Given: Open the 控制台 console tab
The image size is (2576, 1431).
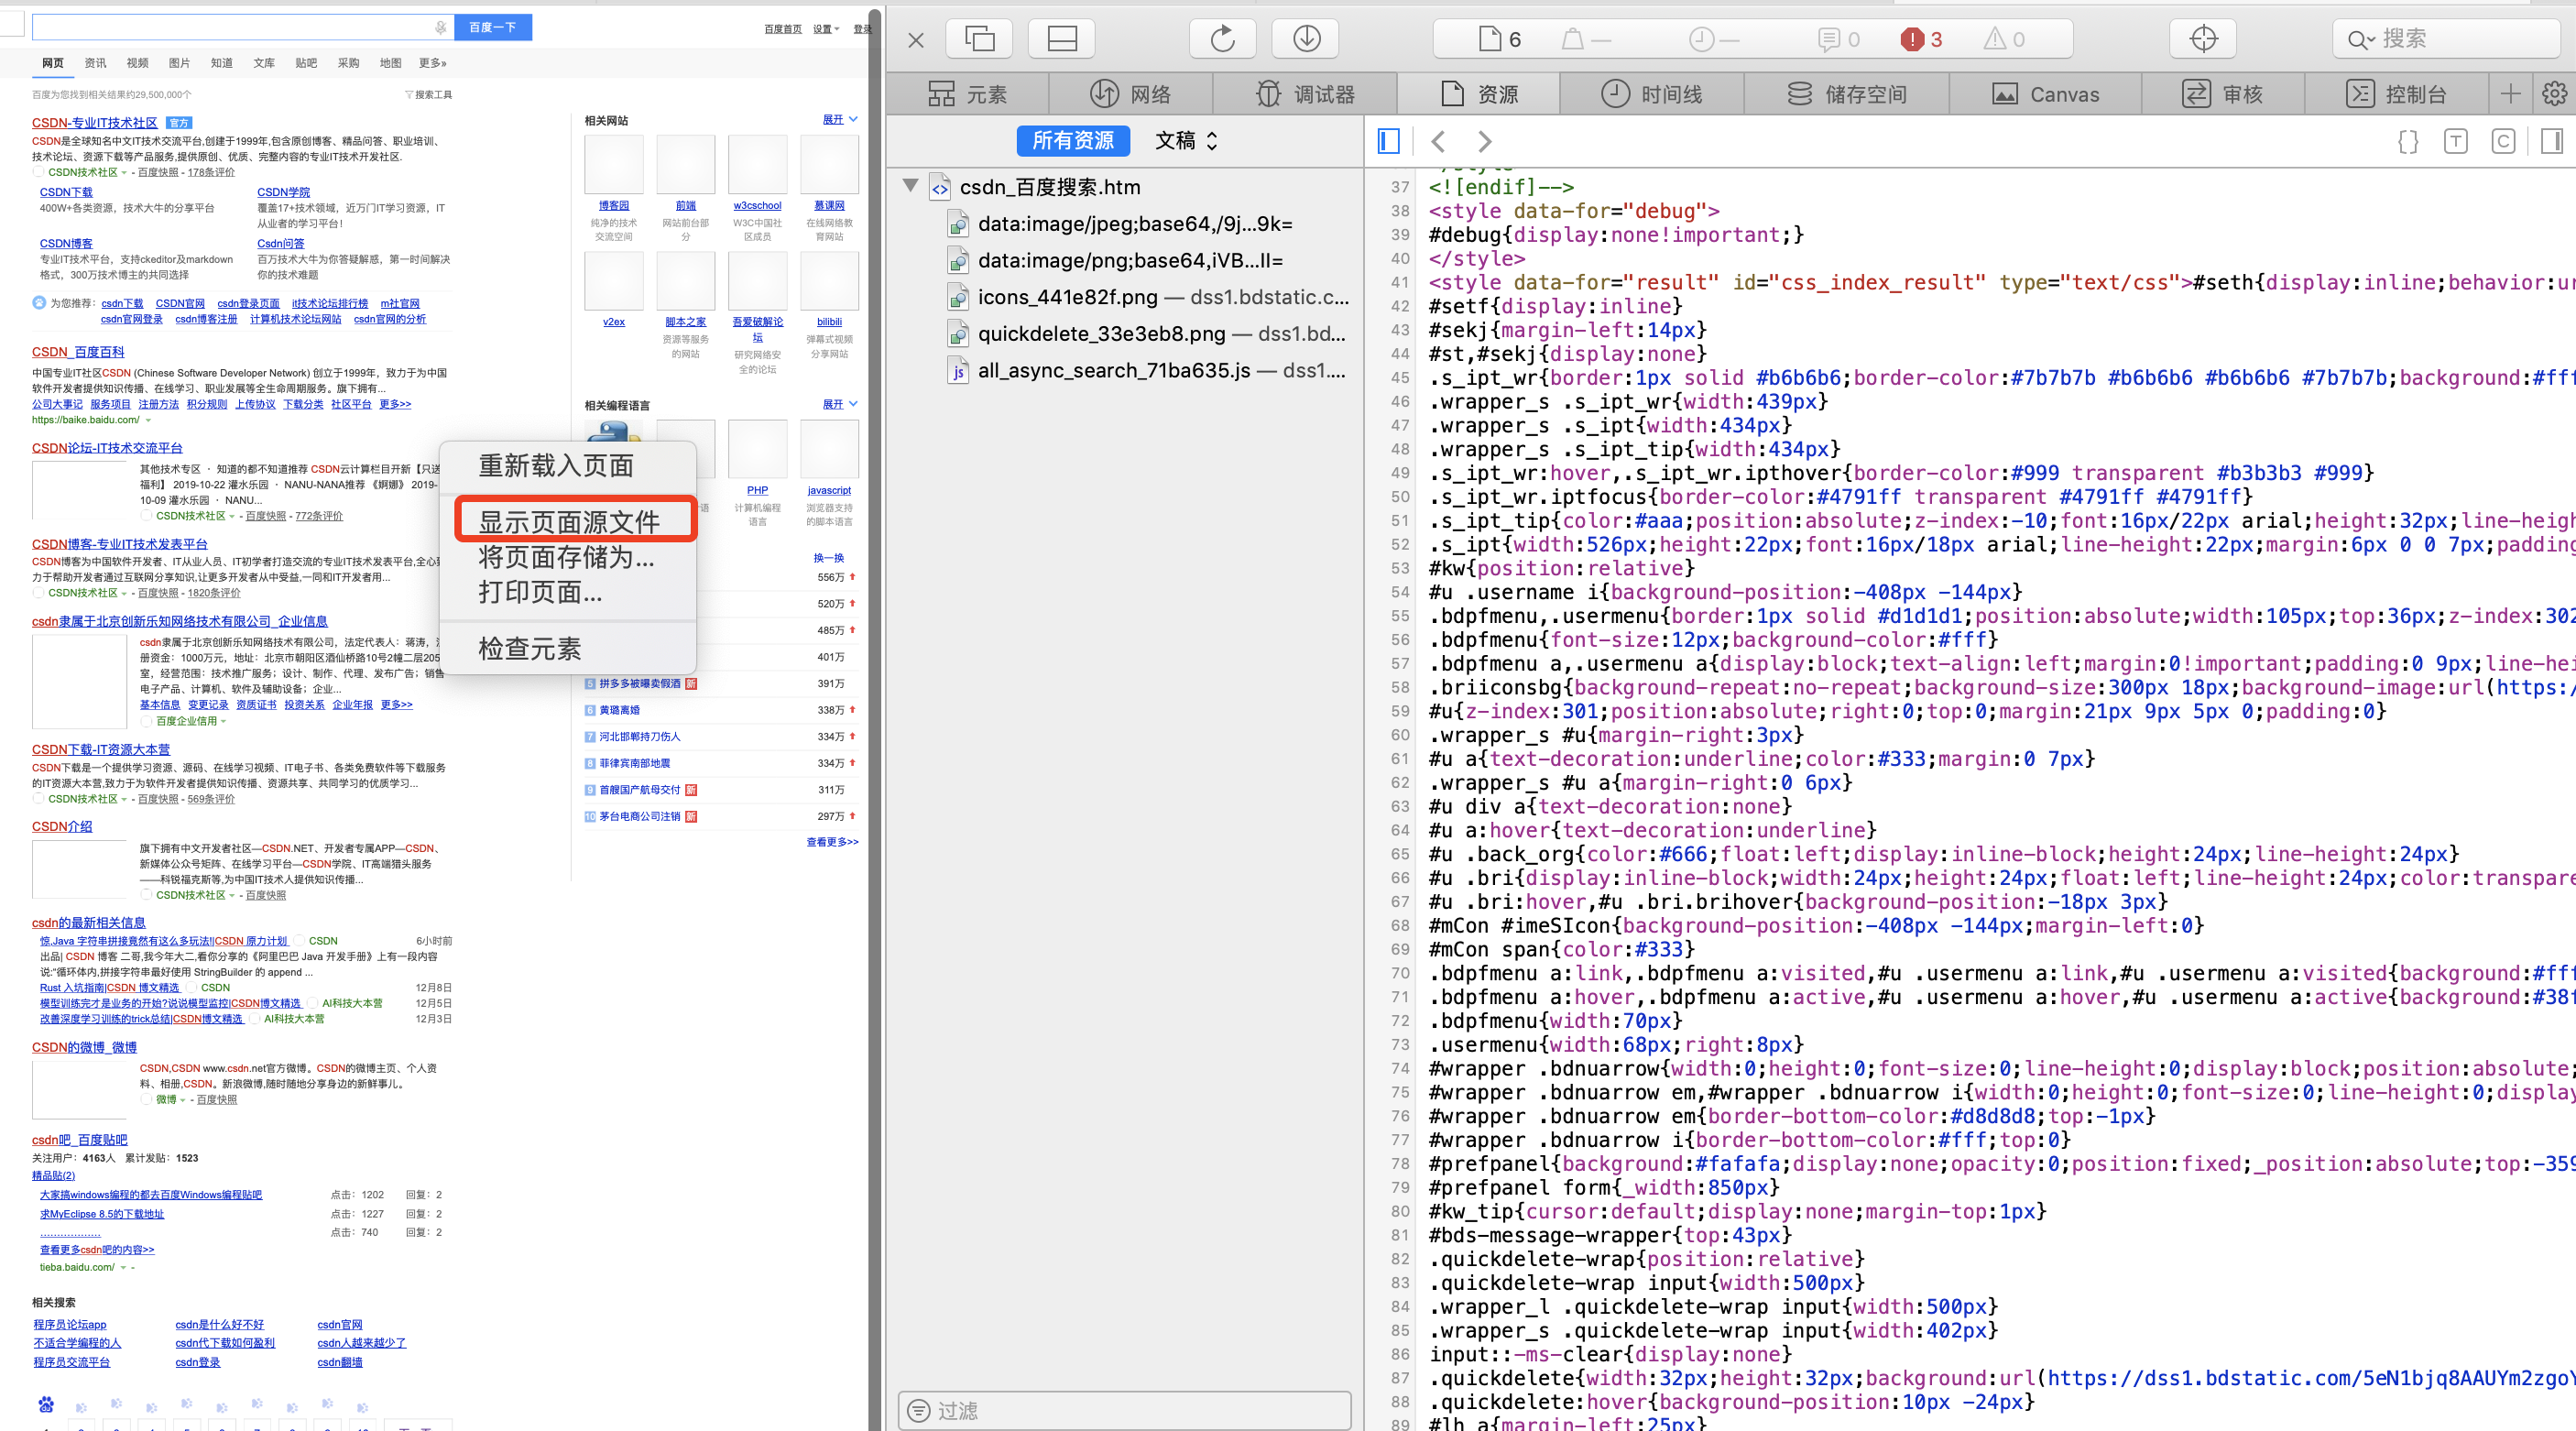Looking at the screenshot, I should (2396, 94).
